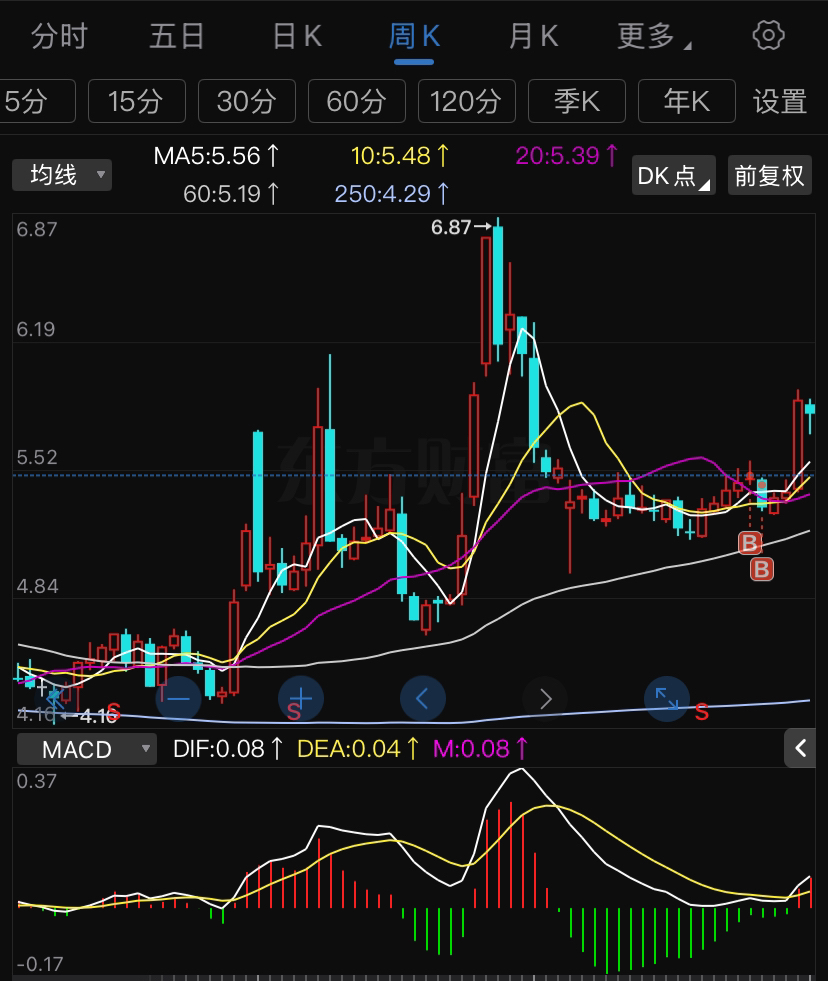Viewport: 828px width, 981px height.
Task: Tap the S sell marker near 4.16 low
Action: coord(113,711)
